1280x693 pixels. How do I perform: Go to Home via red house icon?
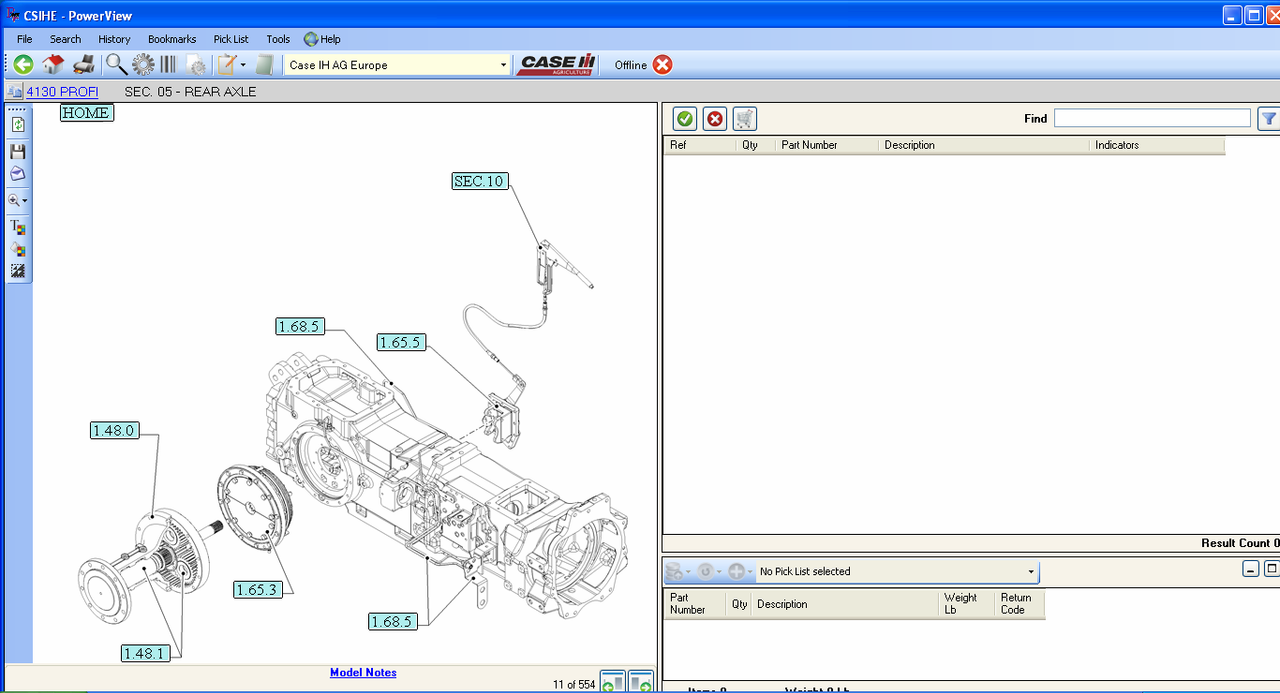53,65
